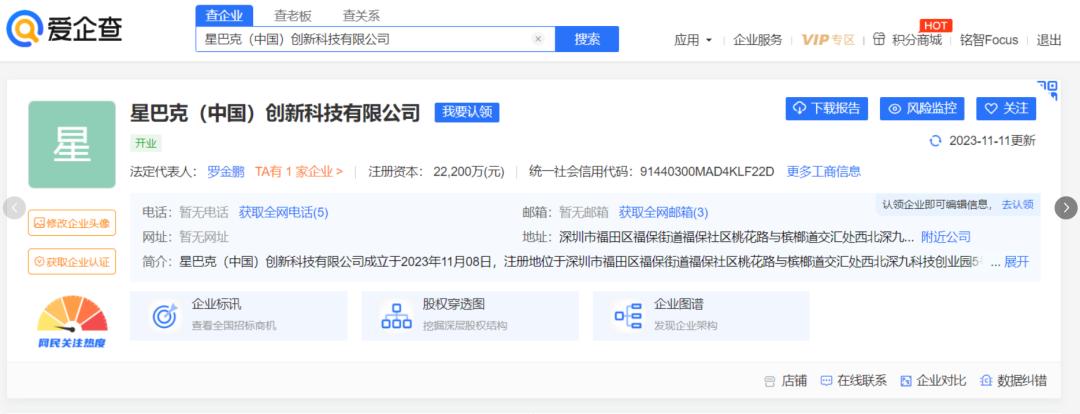Expand the company 简介 with 展开
The height and width of the screenshot is (414, 1080).
coord(1017,262)
